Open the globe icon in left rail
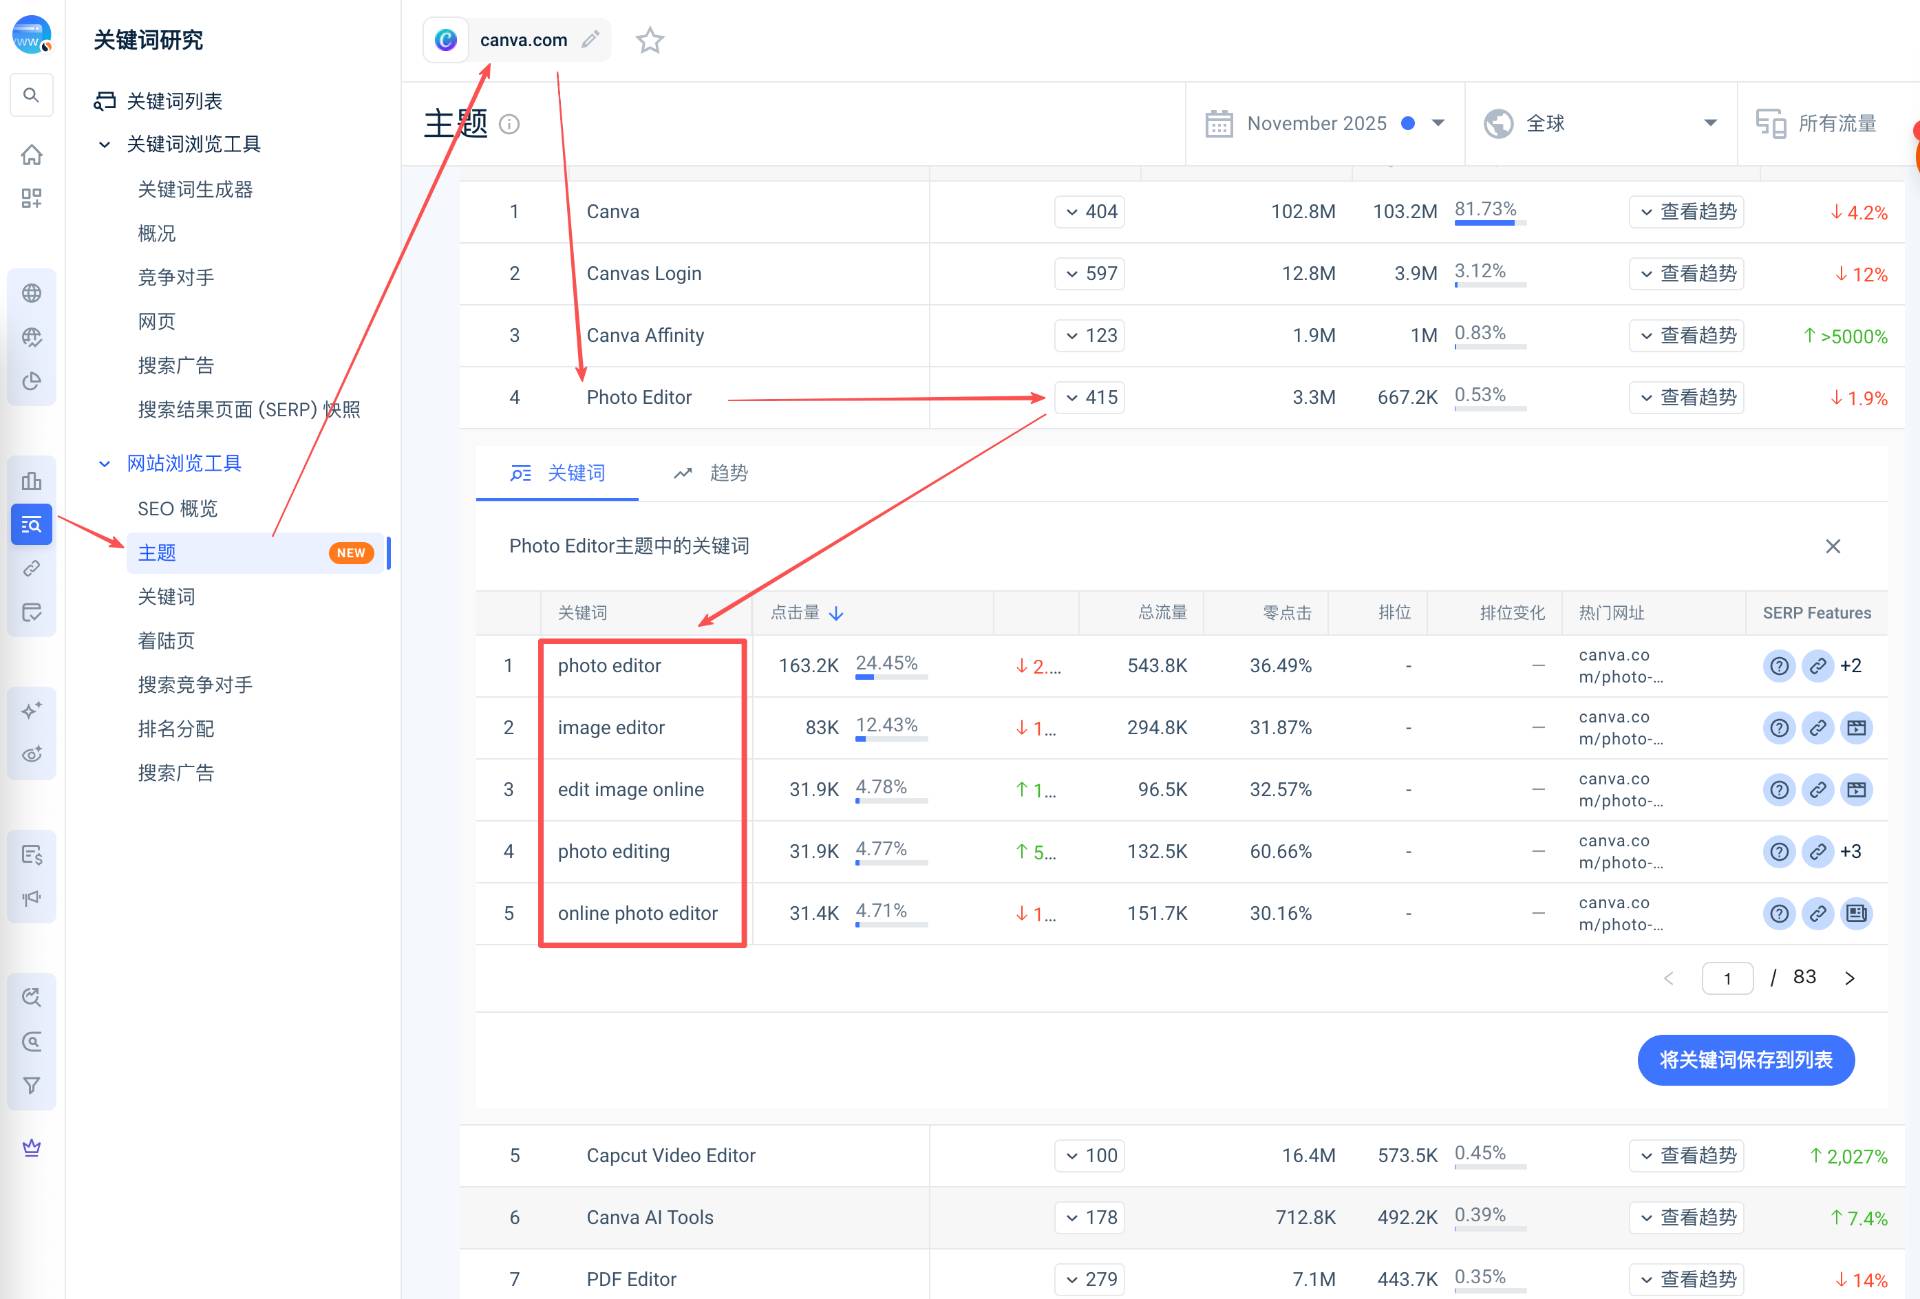This screenshot has width=1920, height=1299. click(x=31, y=293)
